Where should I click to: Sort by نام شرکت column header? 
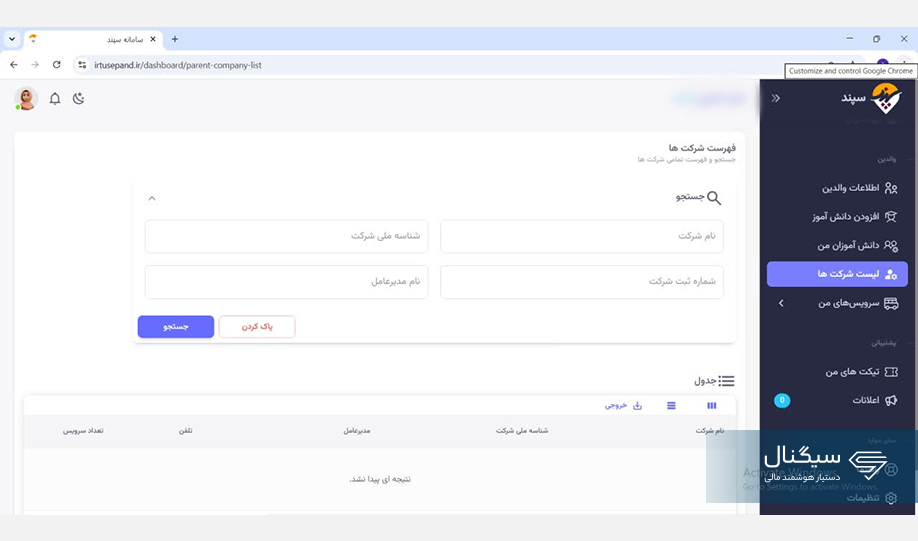710,431
